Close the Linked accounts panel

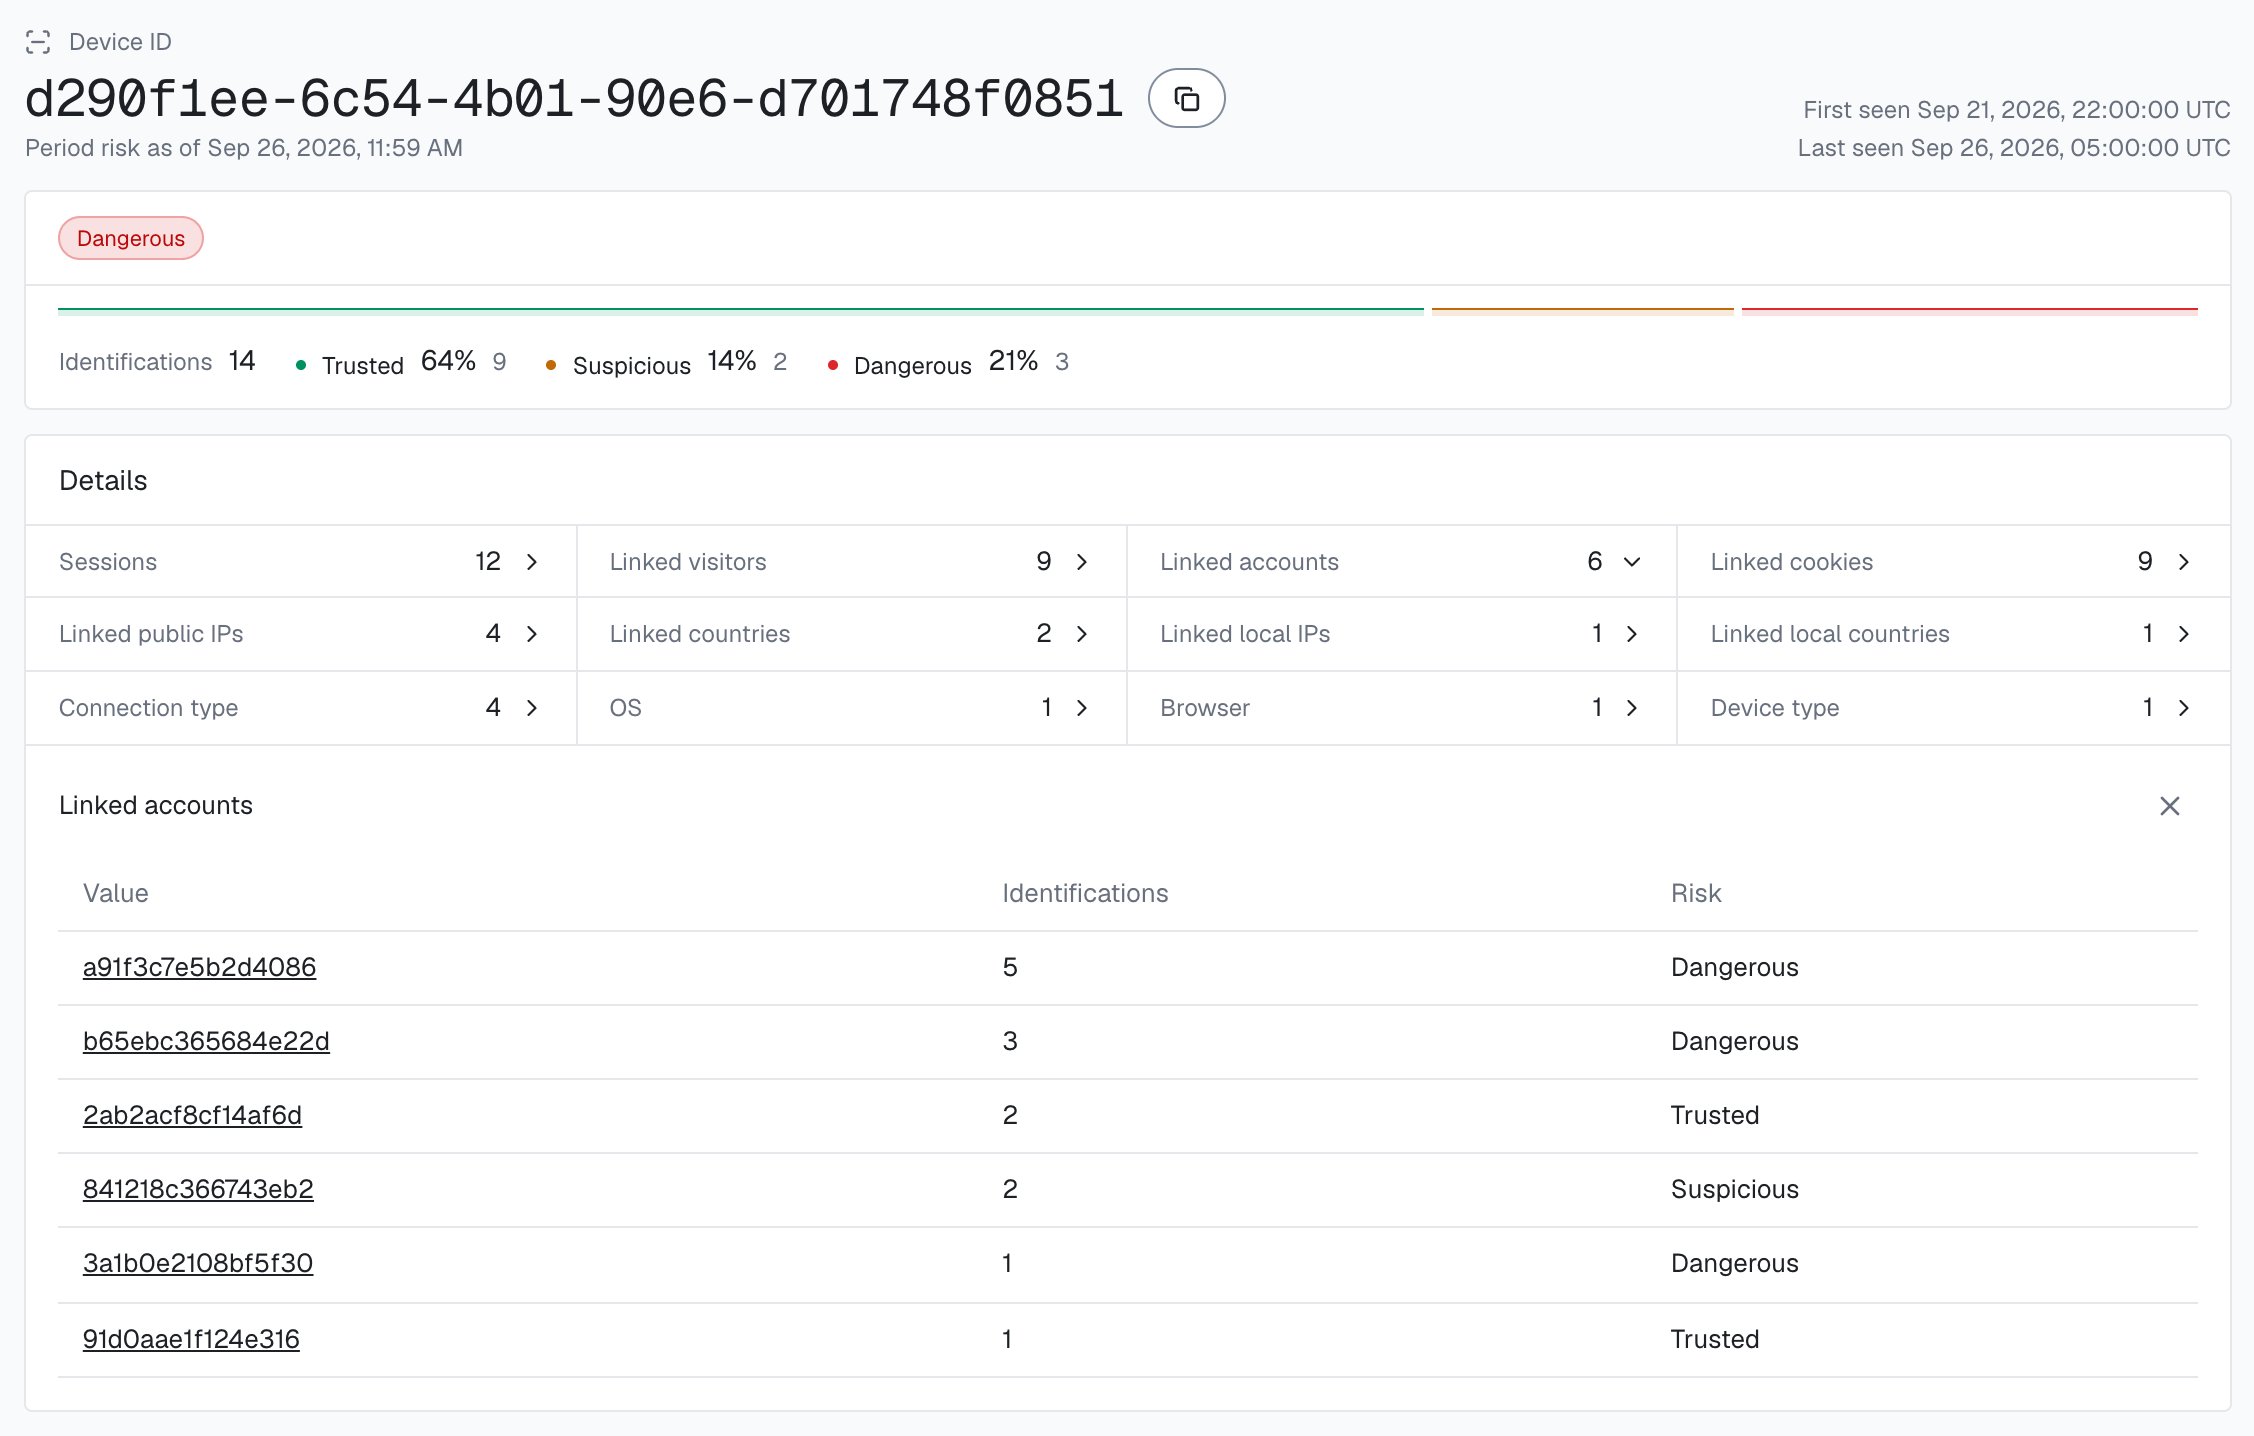[x=2169, y=806]
